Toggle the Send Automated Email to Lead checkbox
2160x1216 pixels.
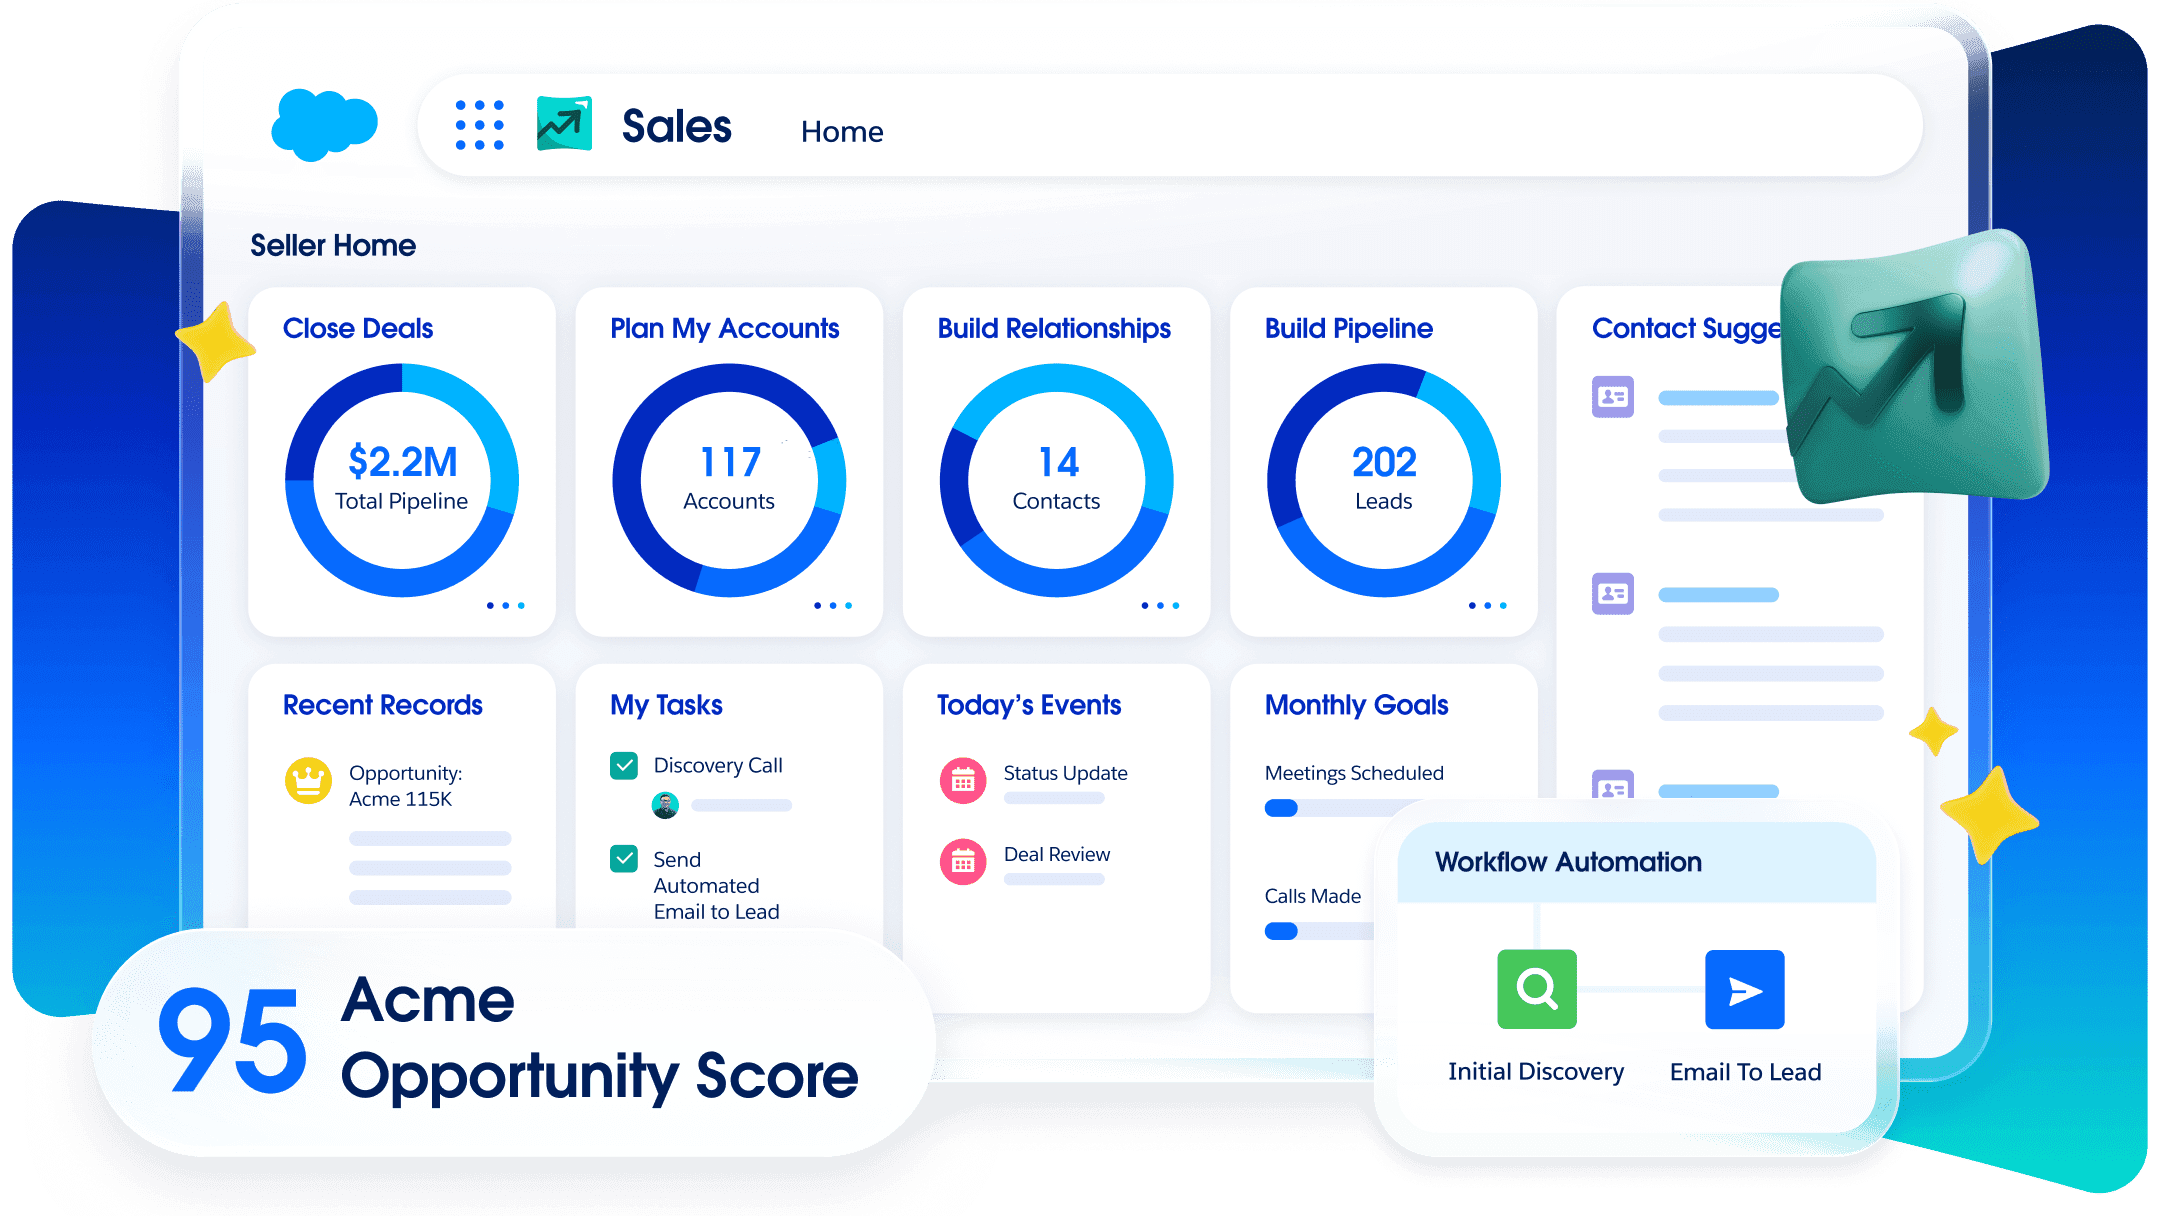(x=624, y=859)
